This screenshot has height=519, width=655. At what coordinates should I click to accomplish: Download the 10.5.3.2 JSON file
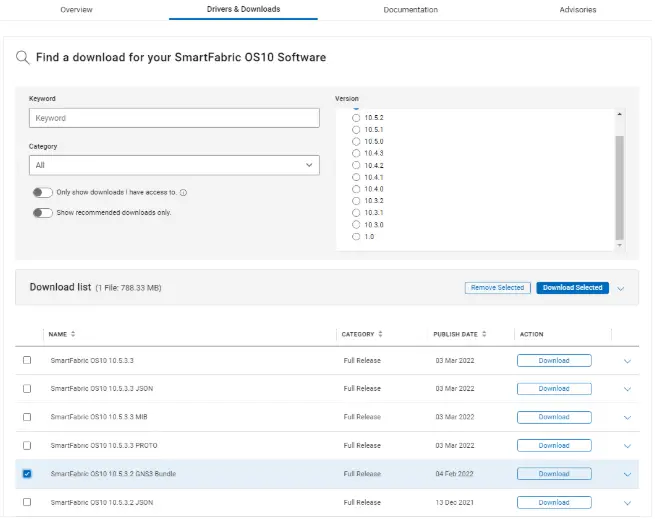[x=554, y=503]
